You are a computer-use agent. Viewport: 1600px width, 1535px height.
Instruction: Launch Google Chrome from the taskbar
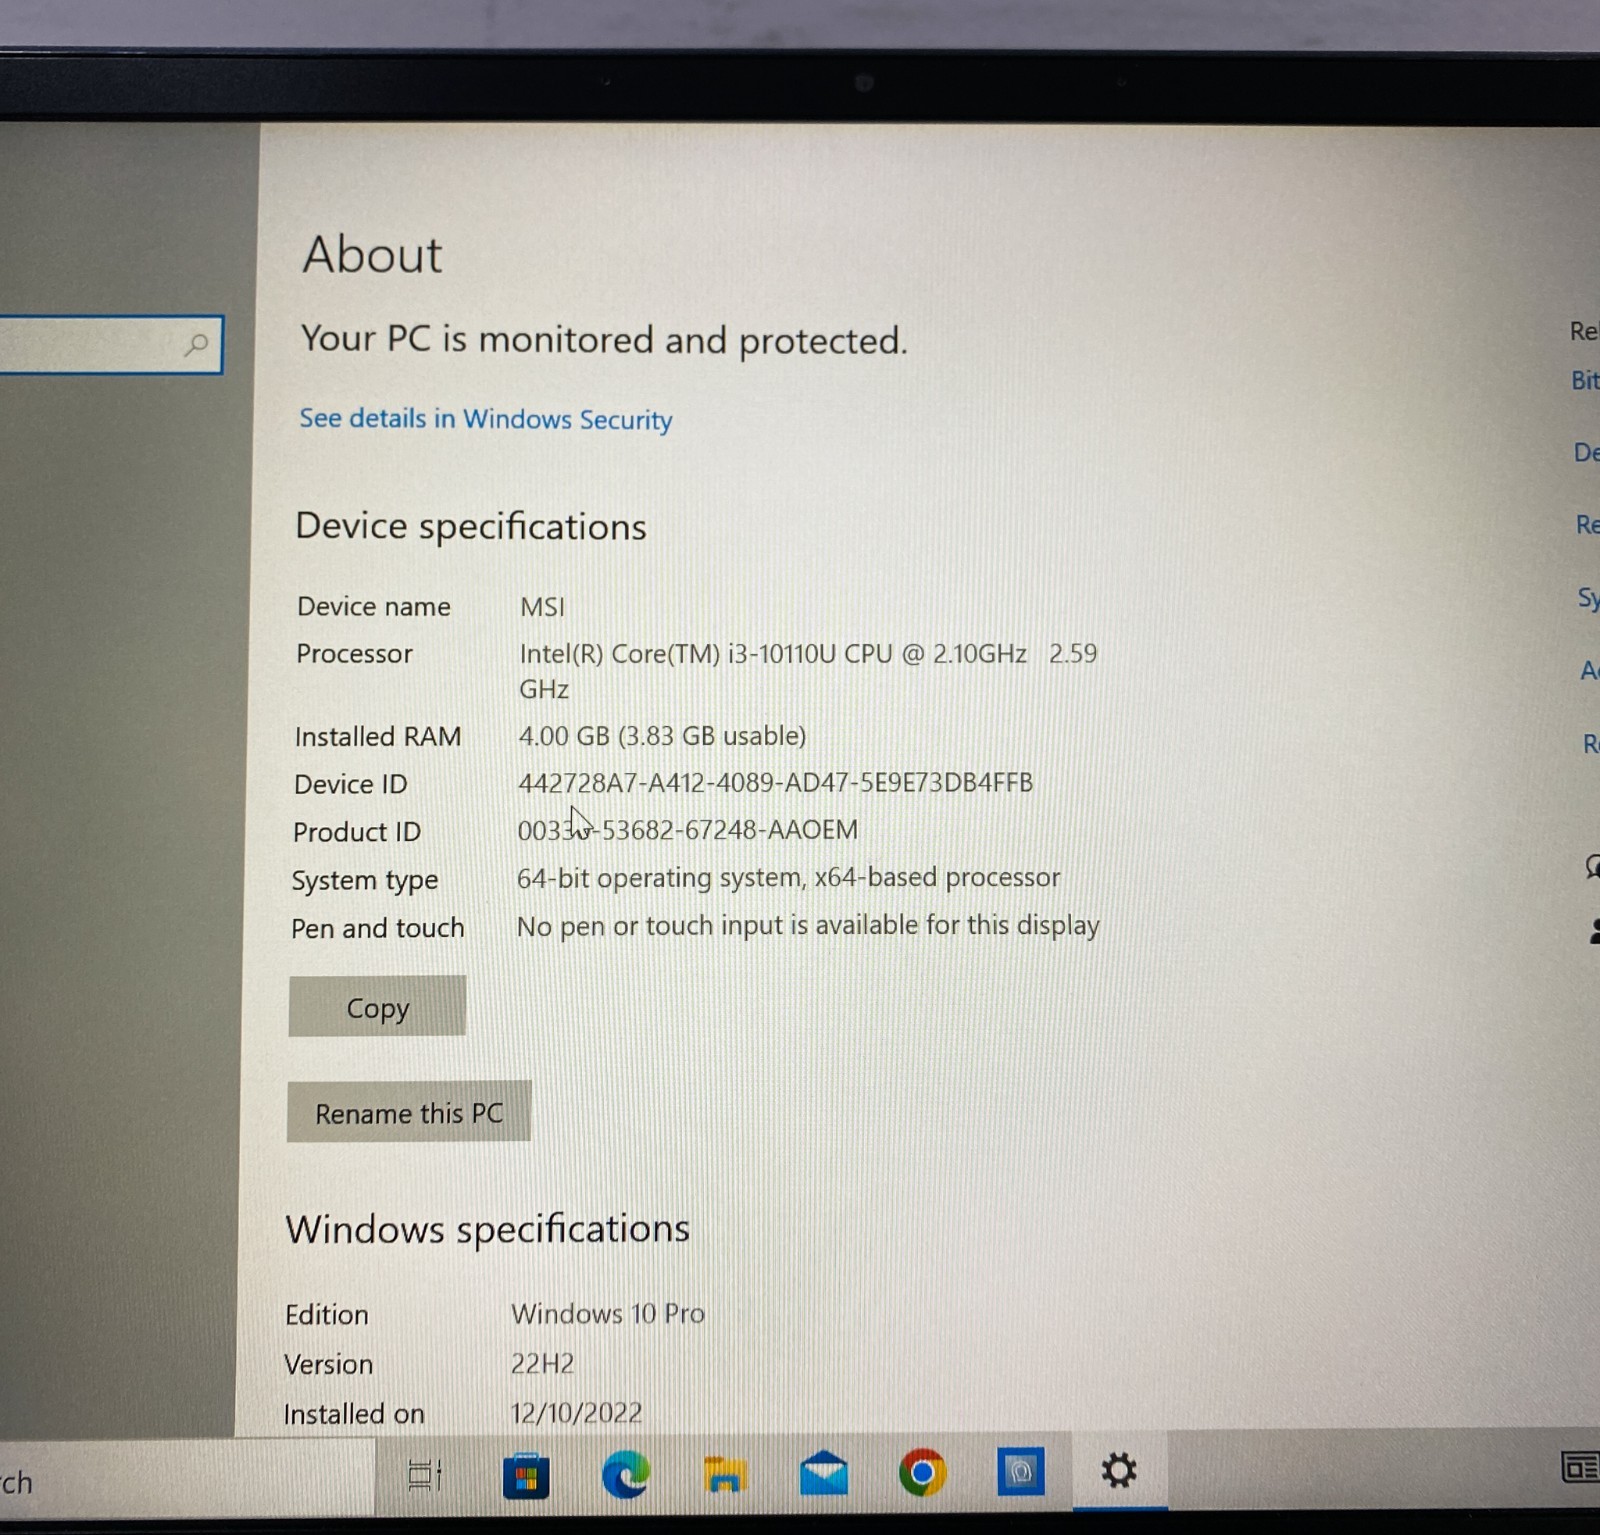922,1472
